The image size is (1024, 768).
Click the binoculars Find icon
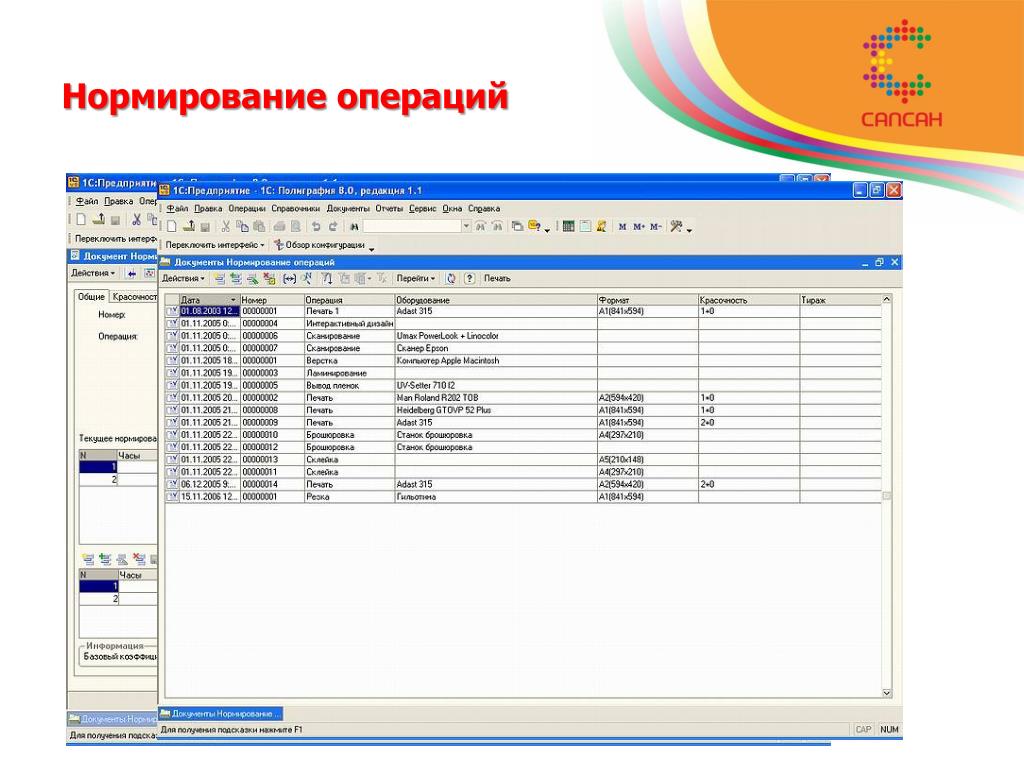click(354, 227)
